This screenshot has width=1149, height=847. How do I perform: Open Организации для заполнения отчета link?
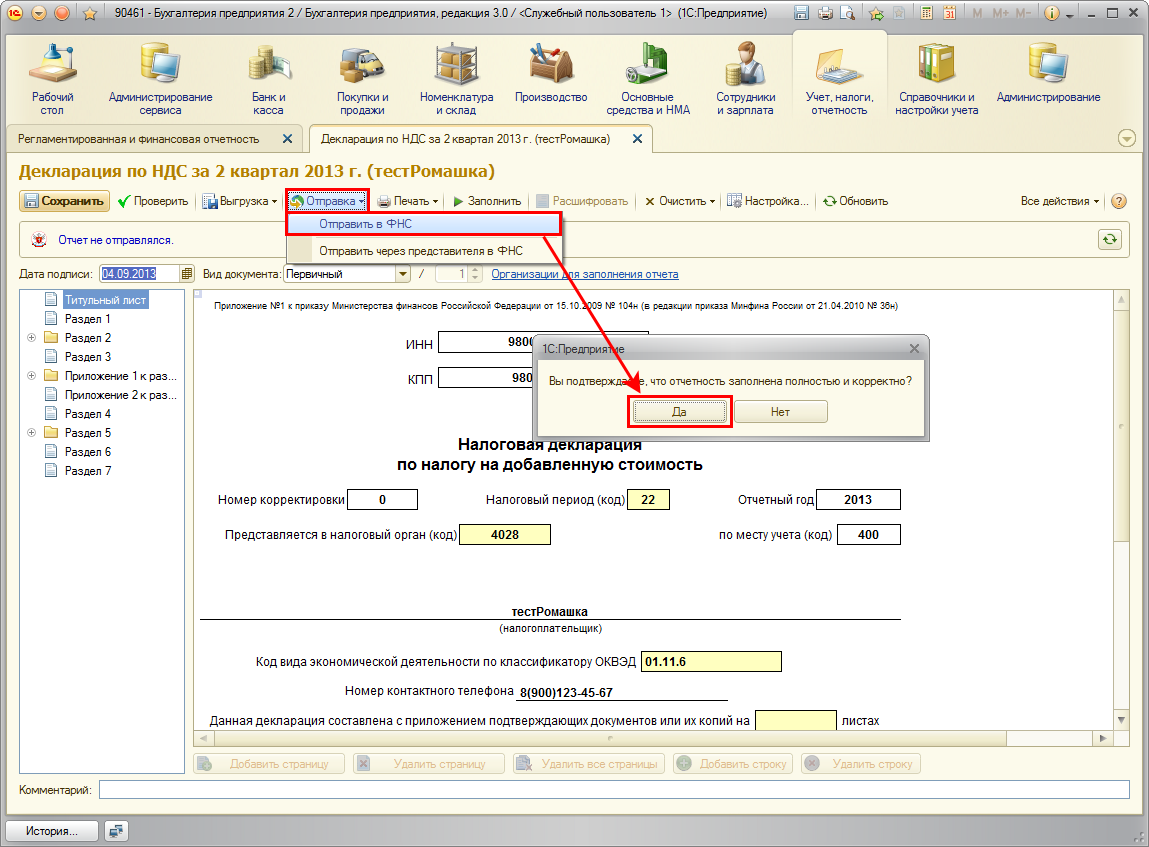click(585, 274)
